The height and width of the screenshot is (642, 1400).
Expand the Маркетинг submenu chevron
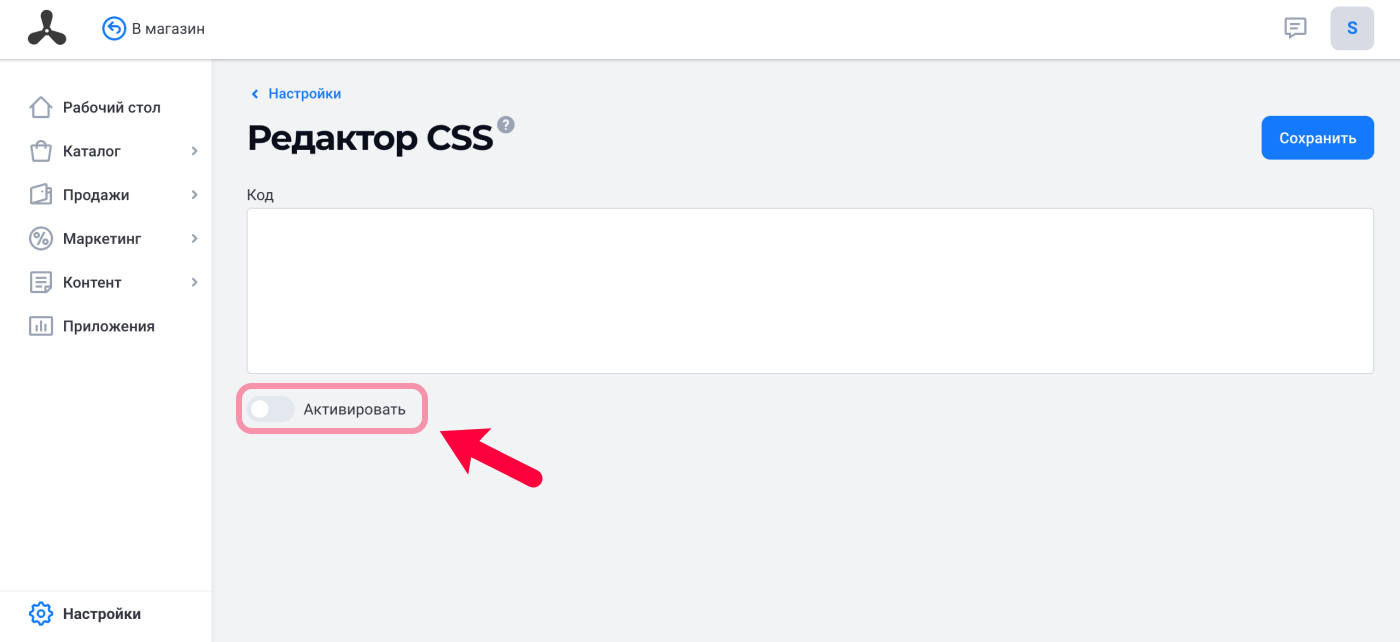click(194, 238)
